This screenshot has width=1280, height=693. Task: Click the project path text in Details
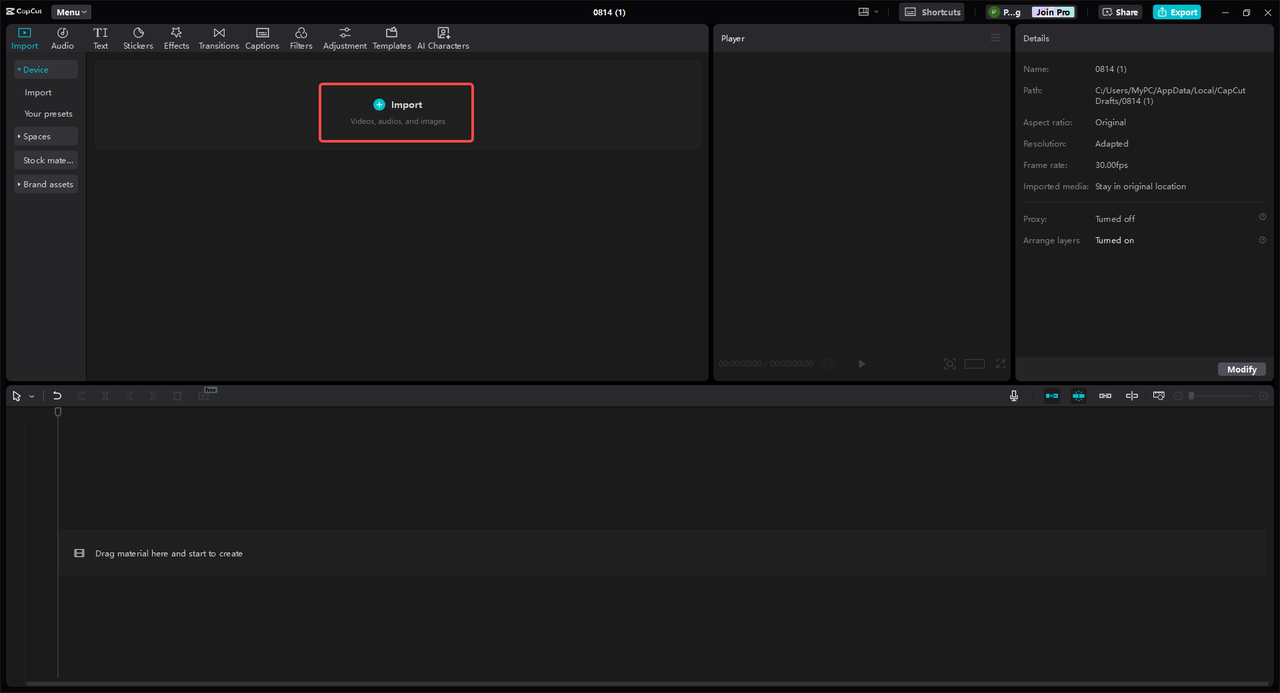point(1170,96)
